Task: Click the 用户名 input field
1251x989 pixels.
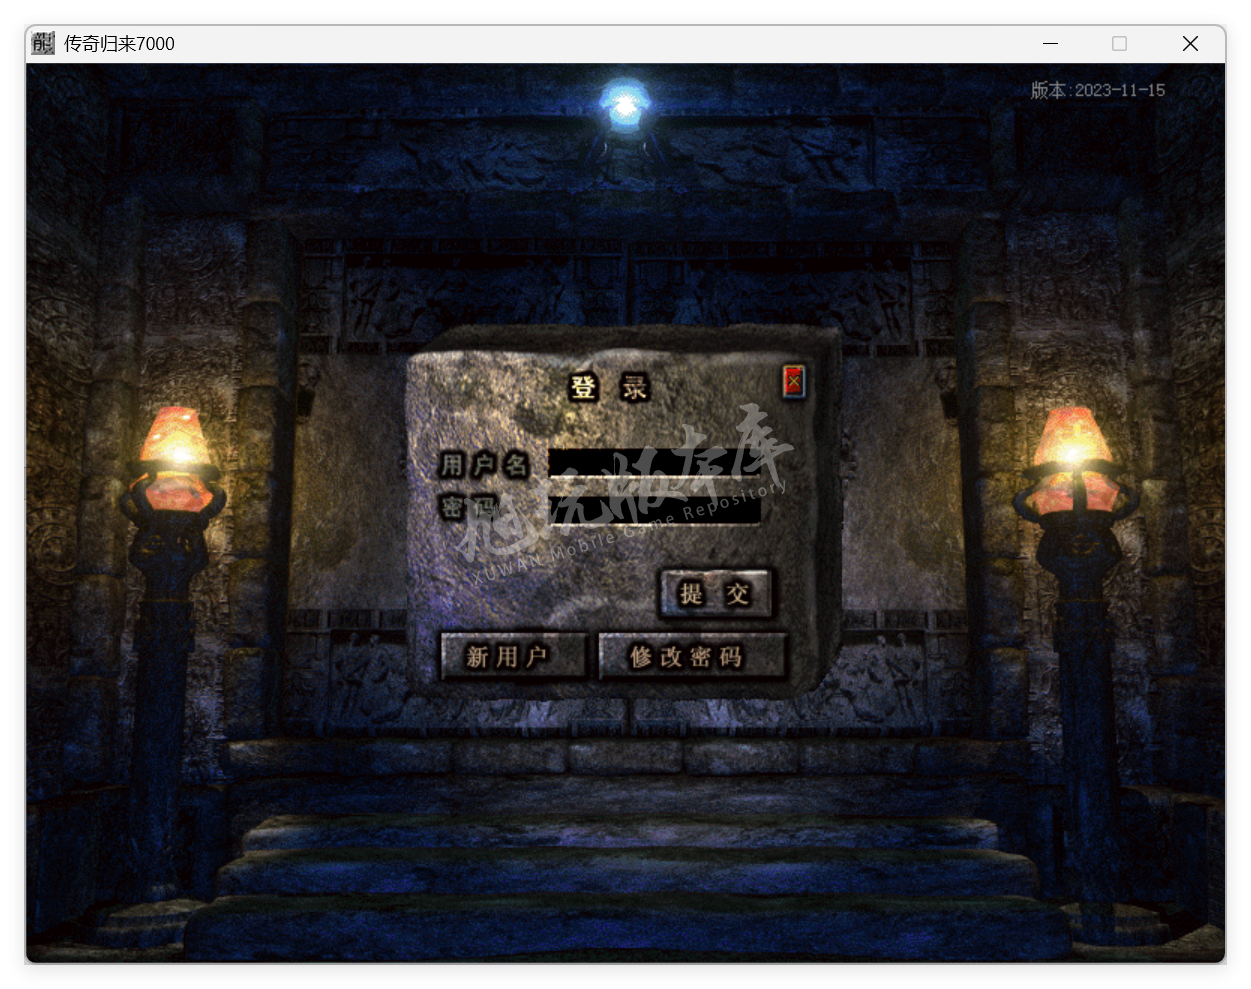Action: (654, 463)
